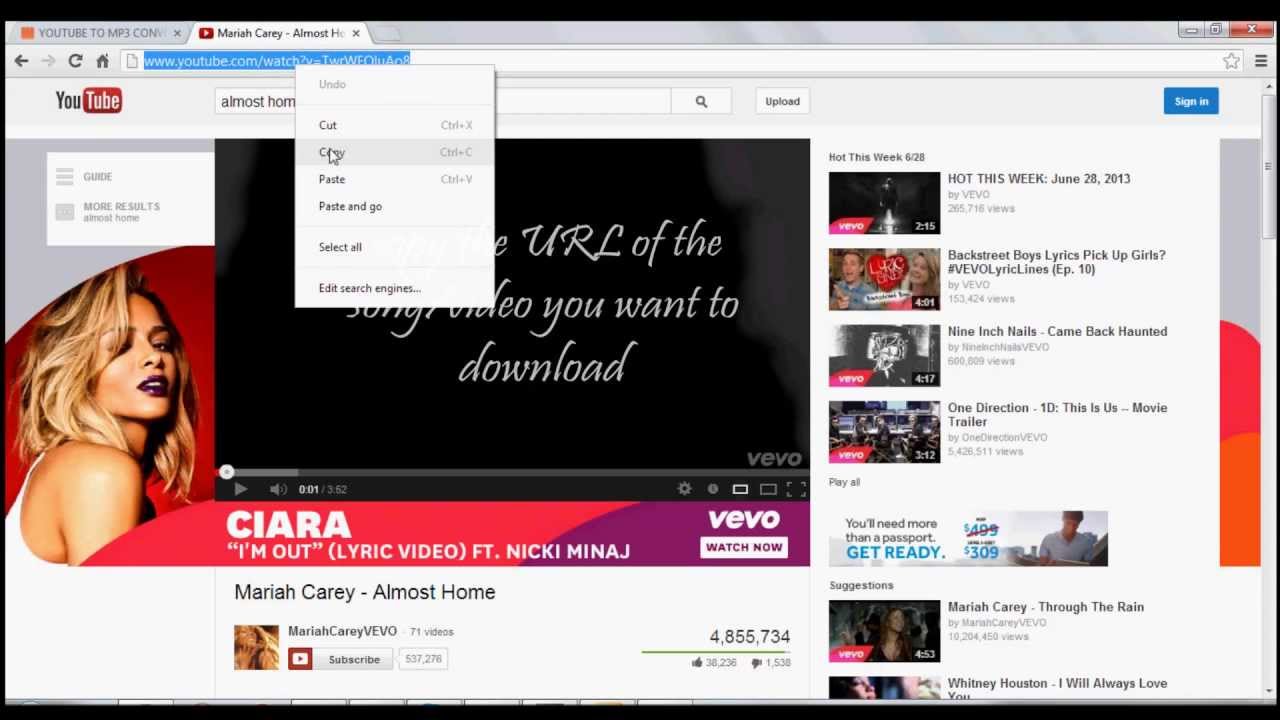1280x720 pixels.
Task: Click the GET READY passport advertisement
Action: 968,538
